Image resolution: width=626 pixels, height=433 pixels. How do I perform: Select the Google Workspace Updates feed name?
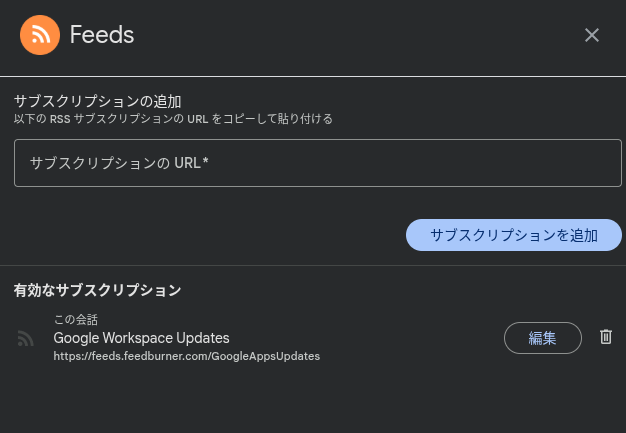(x=141, y=338)
